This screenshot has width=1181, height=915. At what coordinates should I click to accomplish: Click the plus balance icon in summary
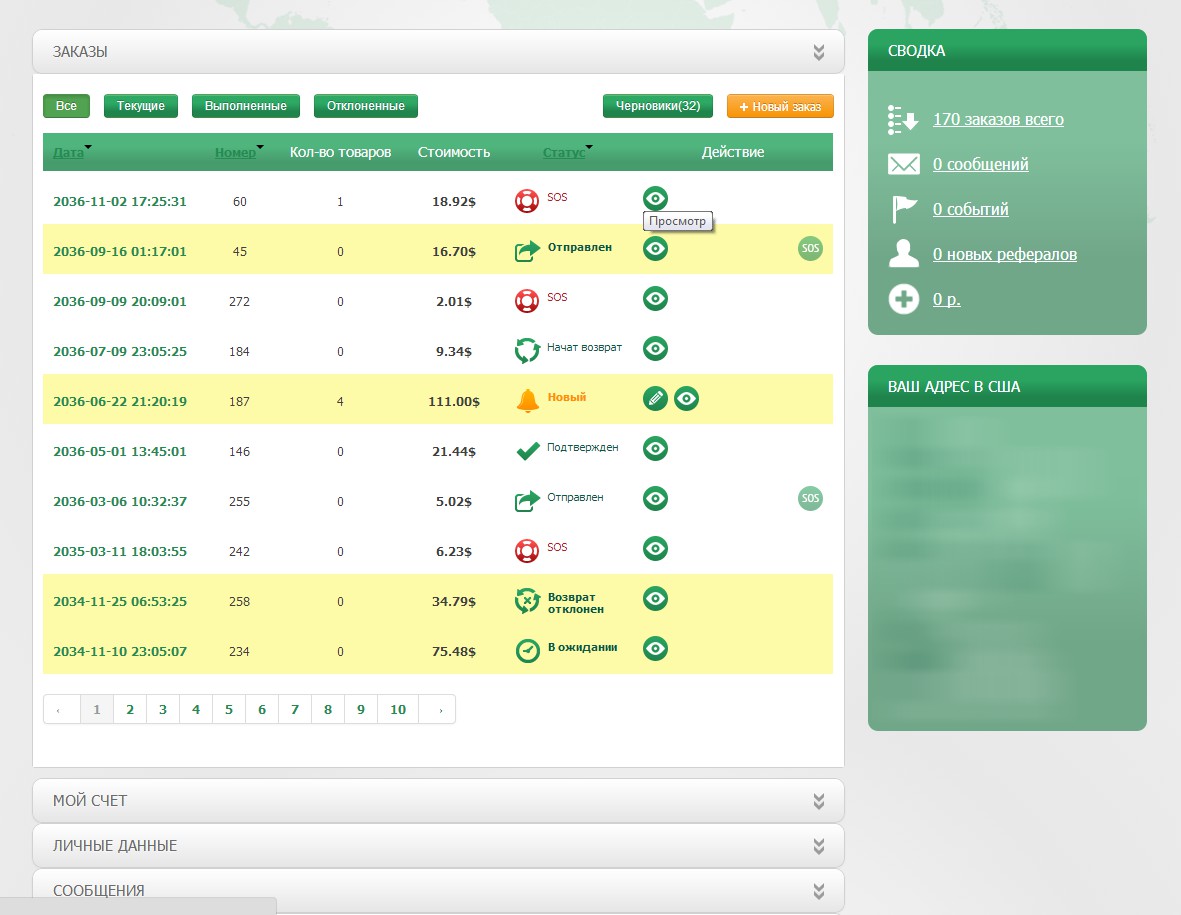point(903,299)
